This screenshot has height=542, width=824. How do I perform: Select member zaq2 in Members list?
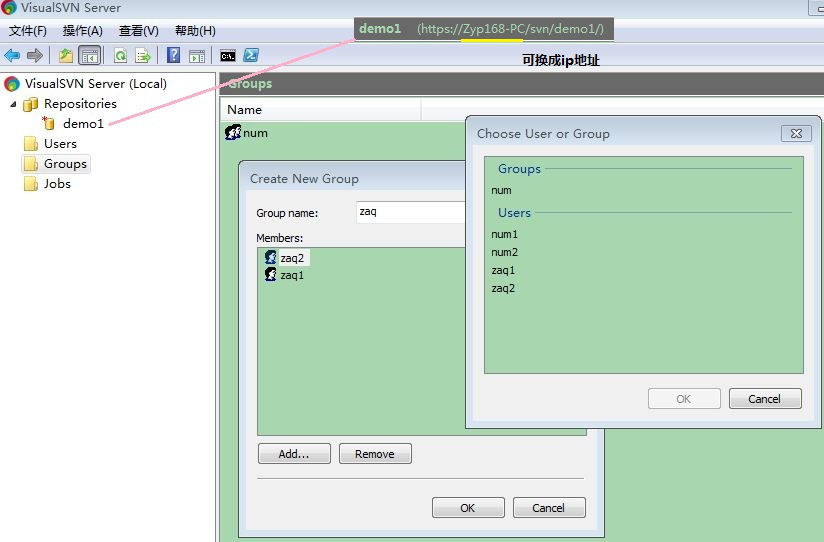[x=292, y=258]
